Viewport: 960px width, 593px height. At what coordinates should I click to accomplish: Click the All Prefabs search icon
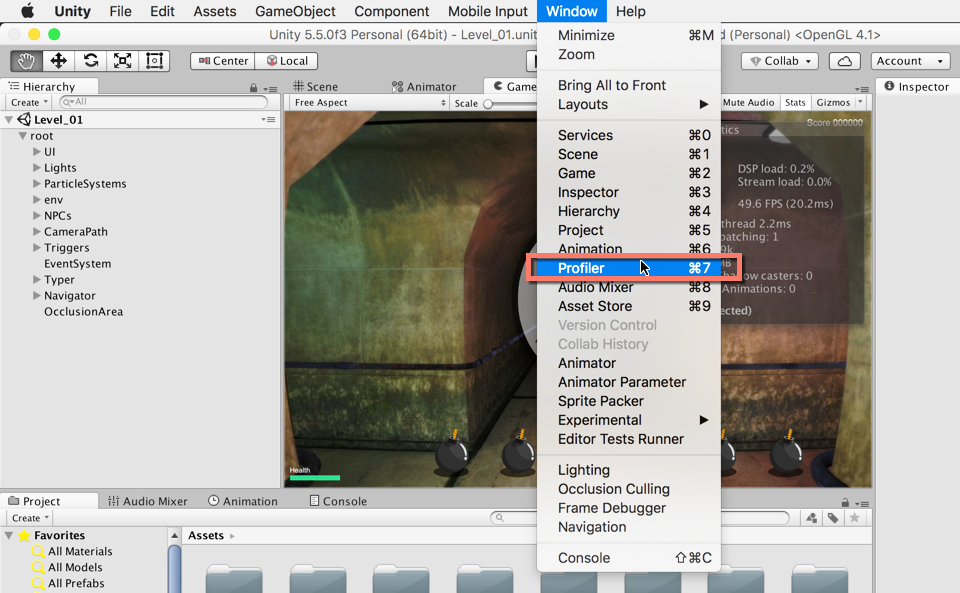(38, 583)
